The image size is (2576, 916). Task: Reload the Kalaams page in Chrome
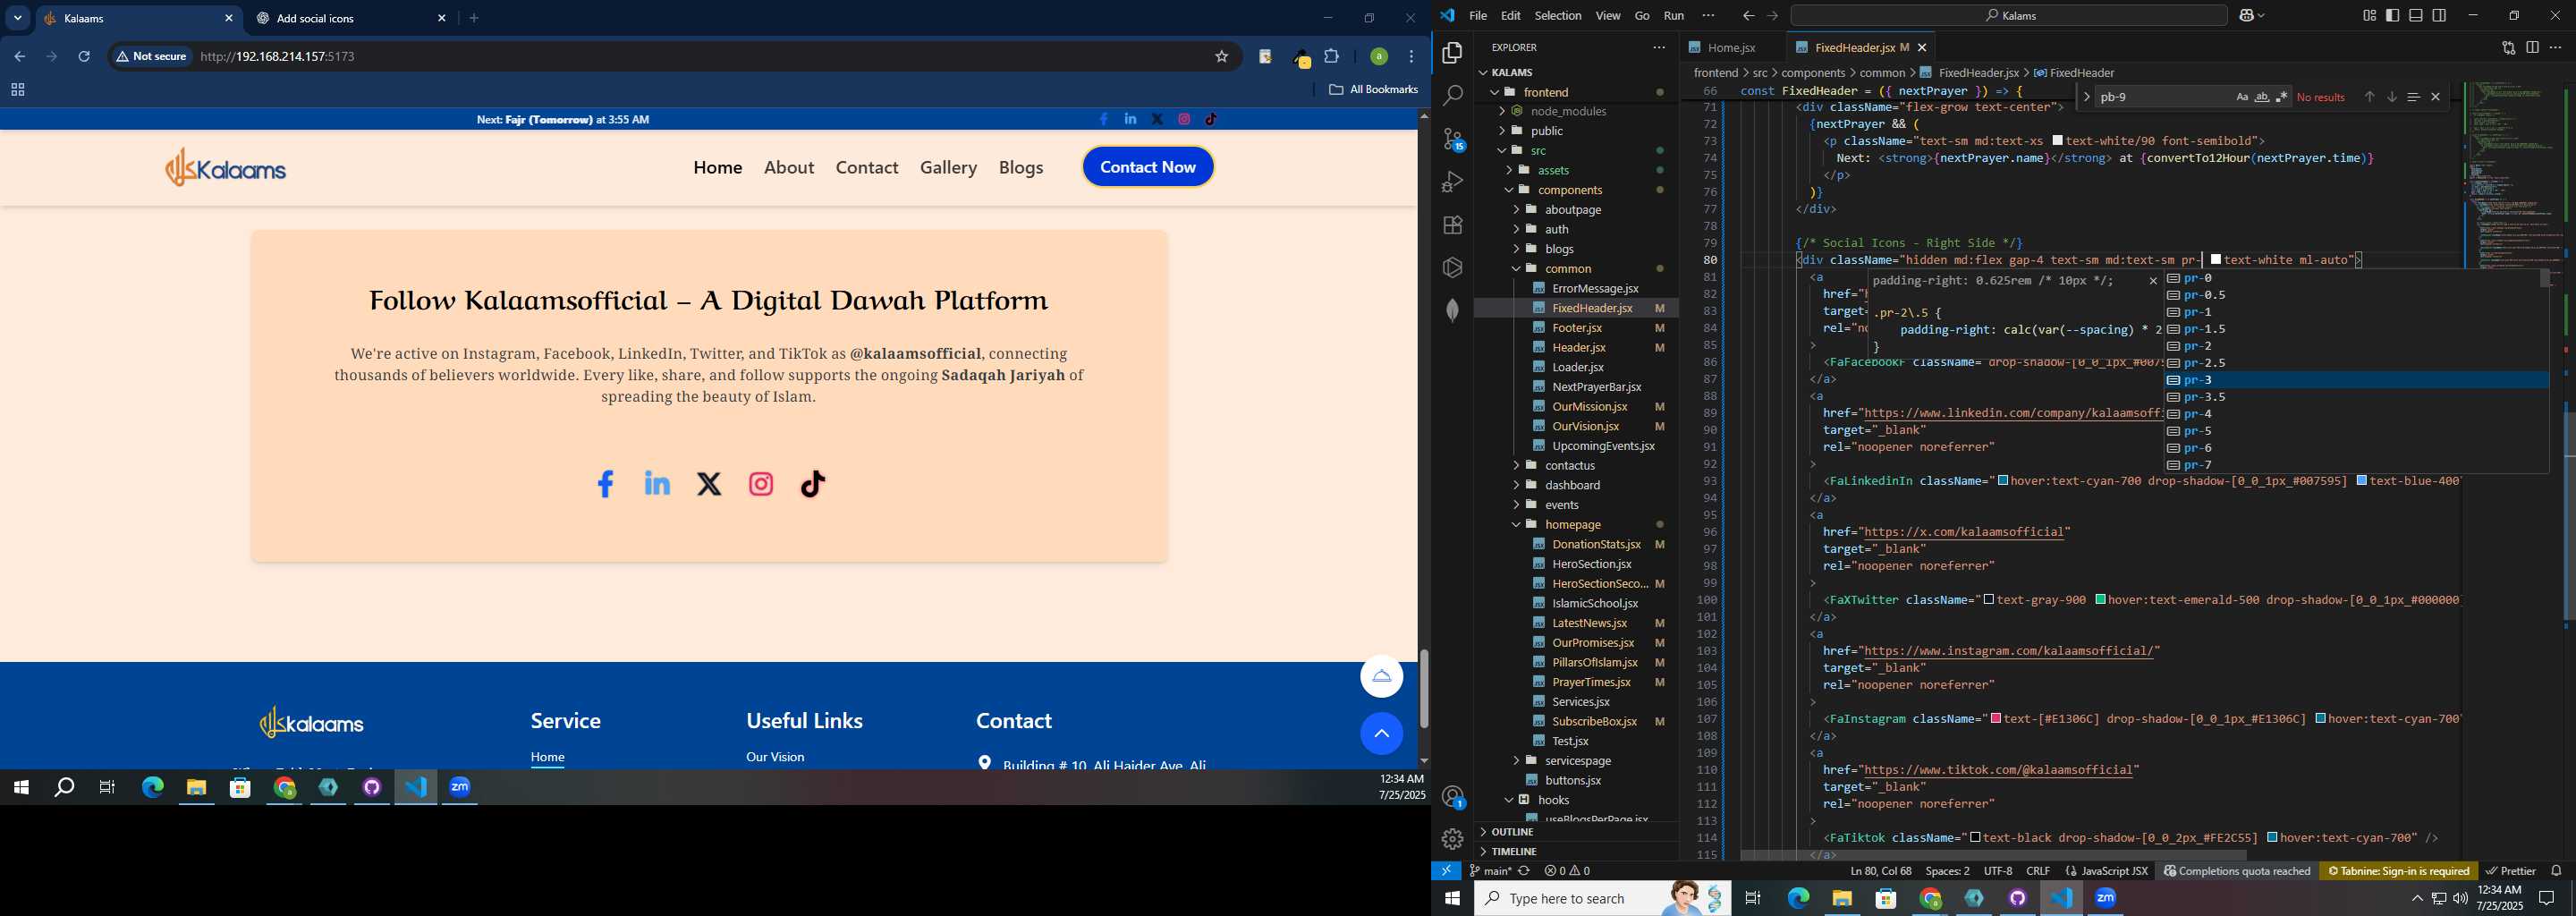click(x=85, y=57)
